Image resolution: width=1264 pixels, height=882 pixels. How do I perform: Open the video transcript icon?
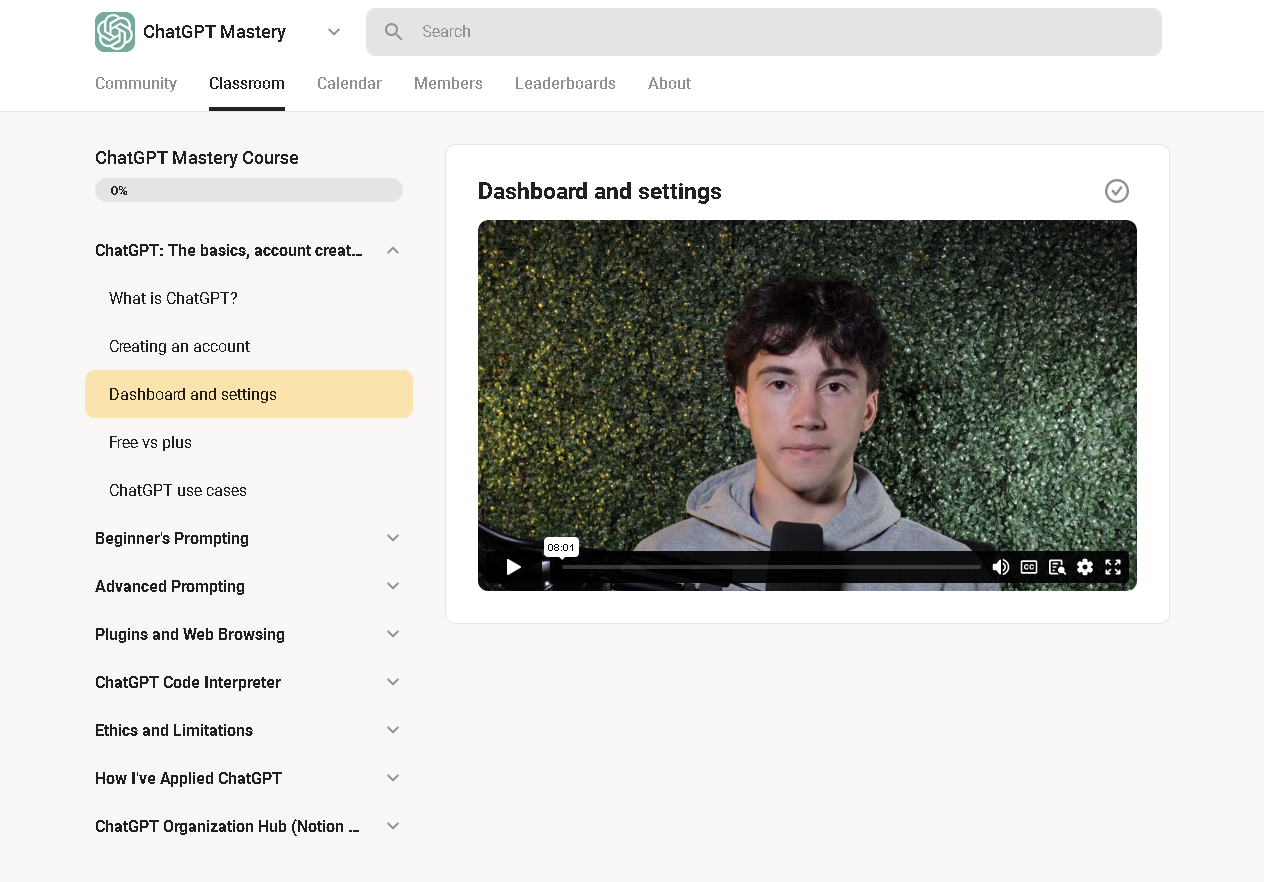[1057, 567]
